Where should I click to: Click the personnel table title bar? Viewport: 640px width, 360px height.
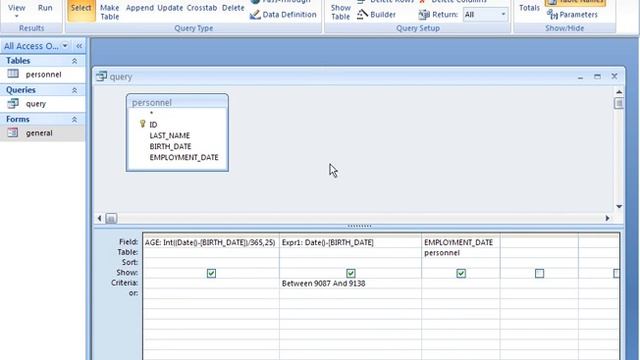[x=177, y=102]
